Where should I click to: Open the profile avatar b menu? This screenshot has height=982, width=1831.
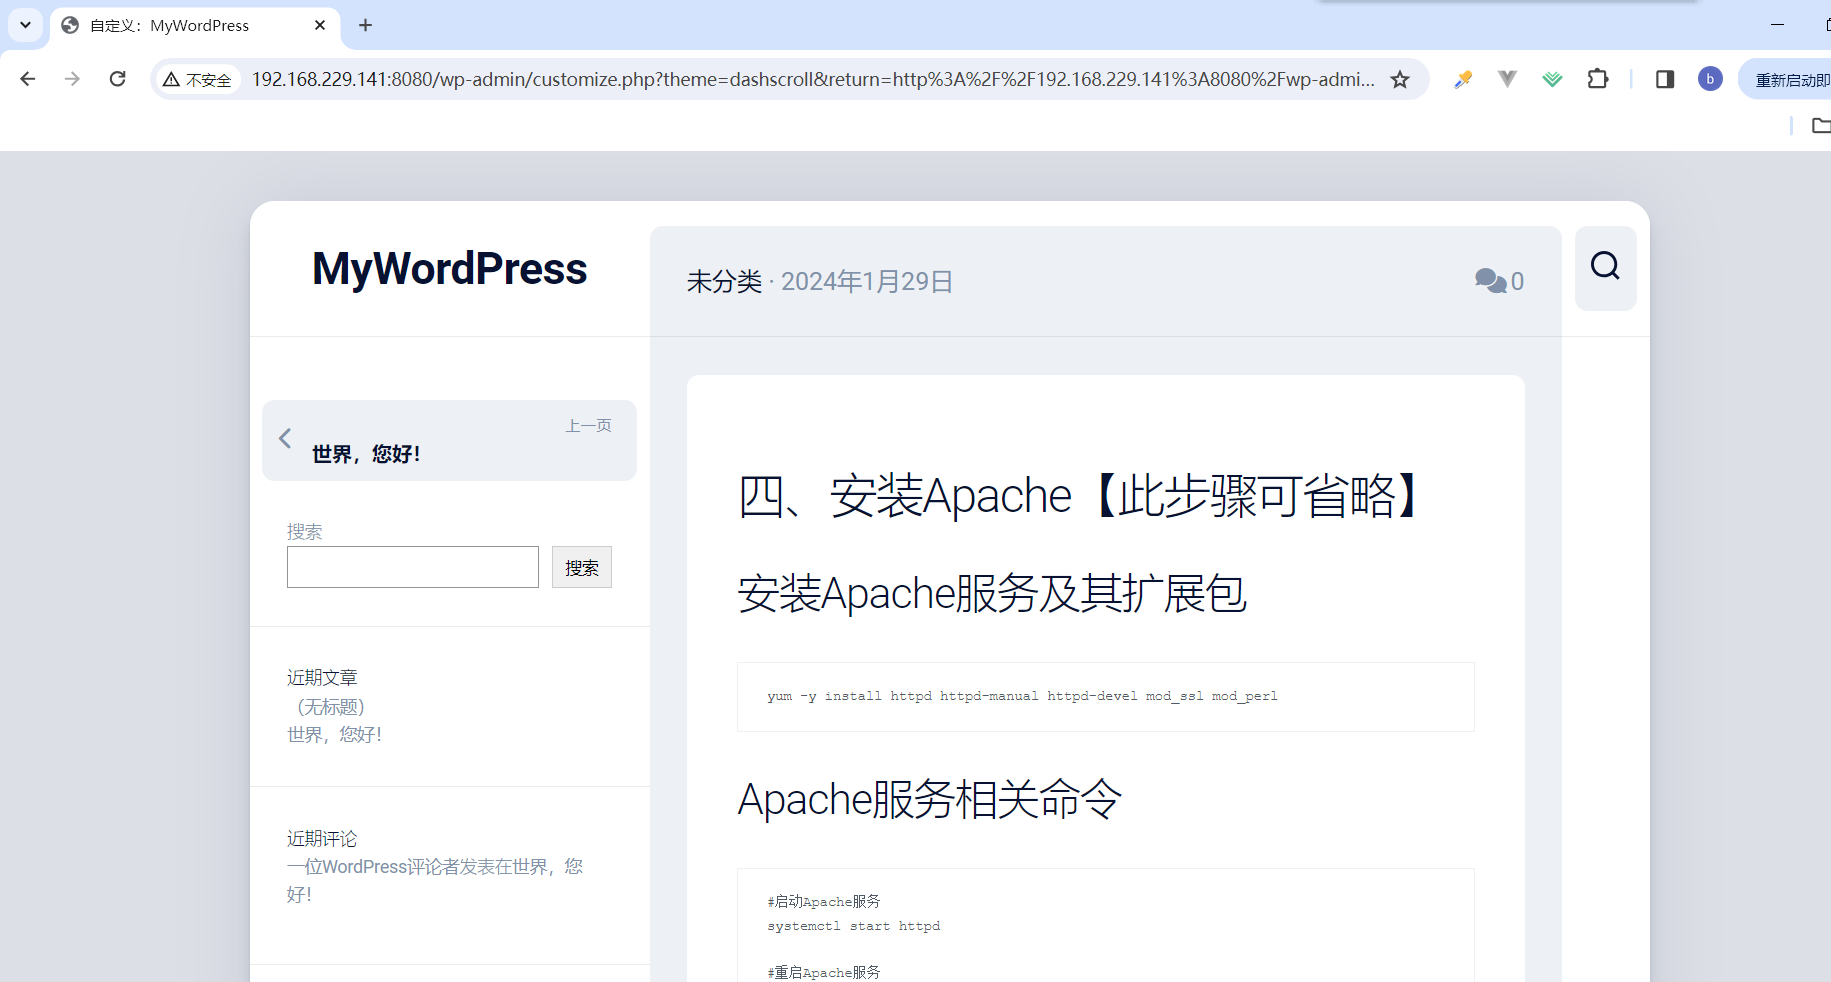coord(1710,79)
